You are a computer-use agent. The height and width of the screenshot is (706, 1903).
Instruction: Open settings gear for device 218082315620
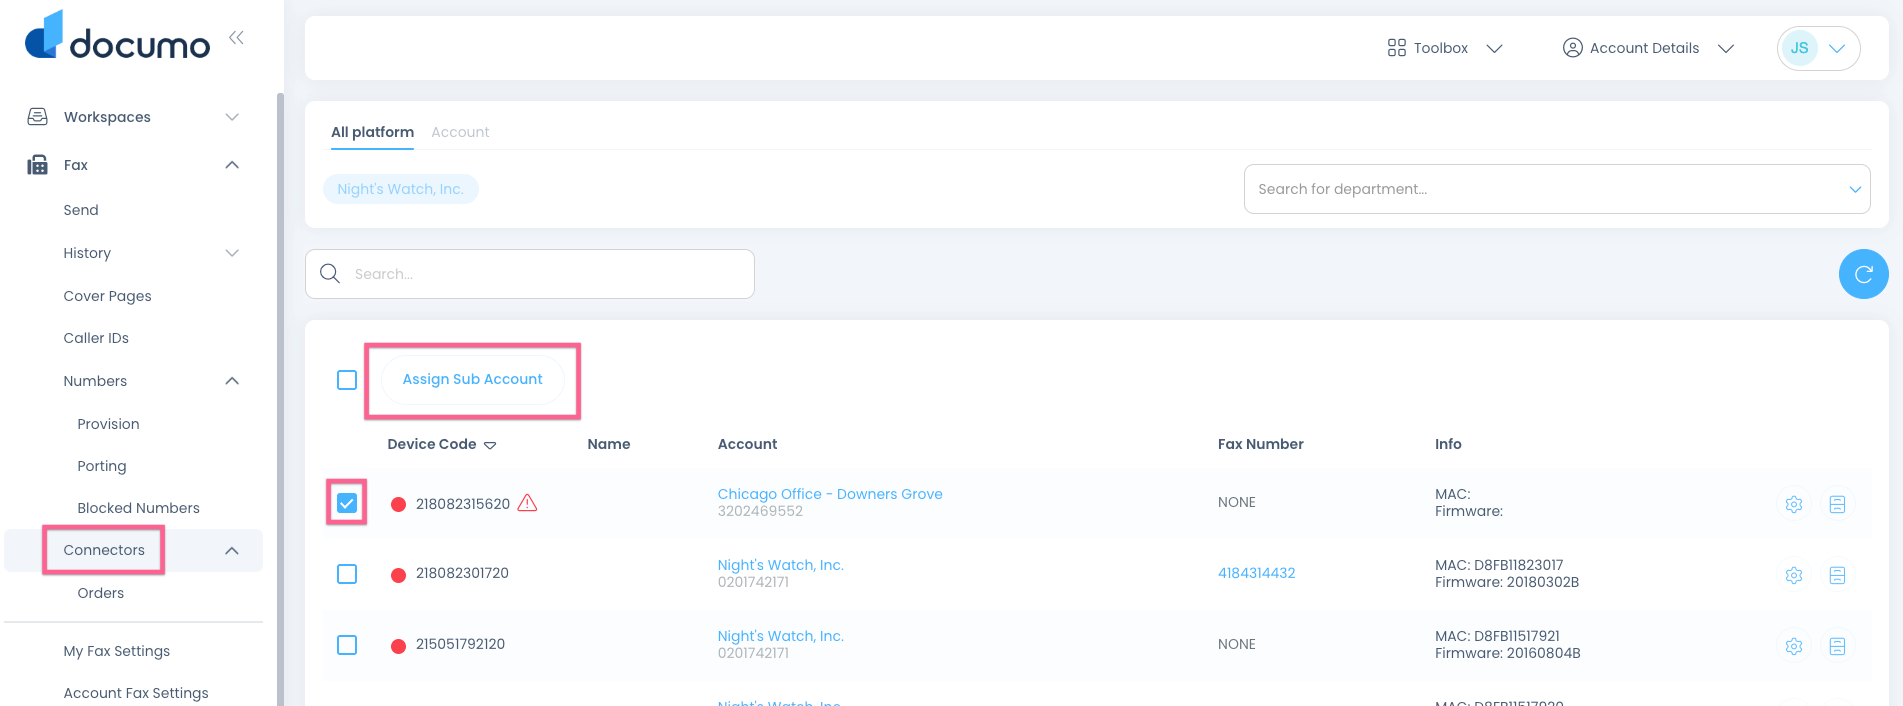1793,504
